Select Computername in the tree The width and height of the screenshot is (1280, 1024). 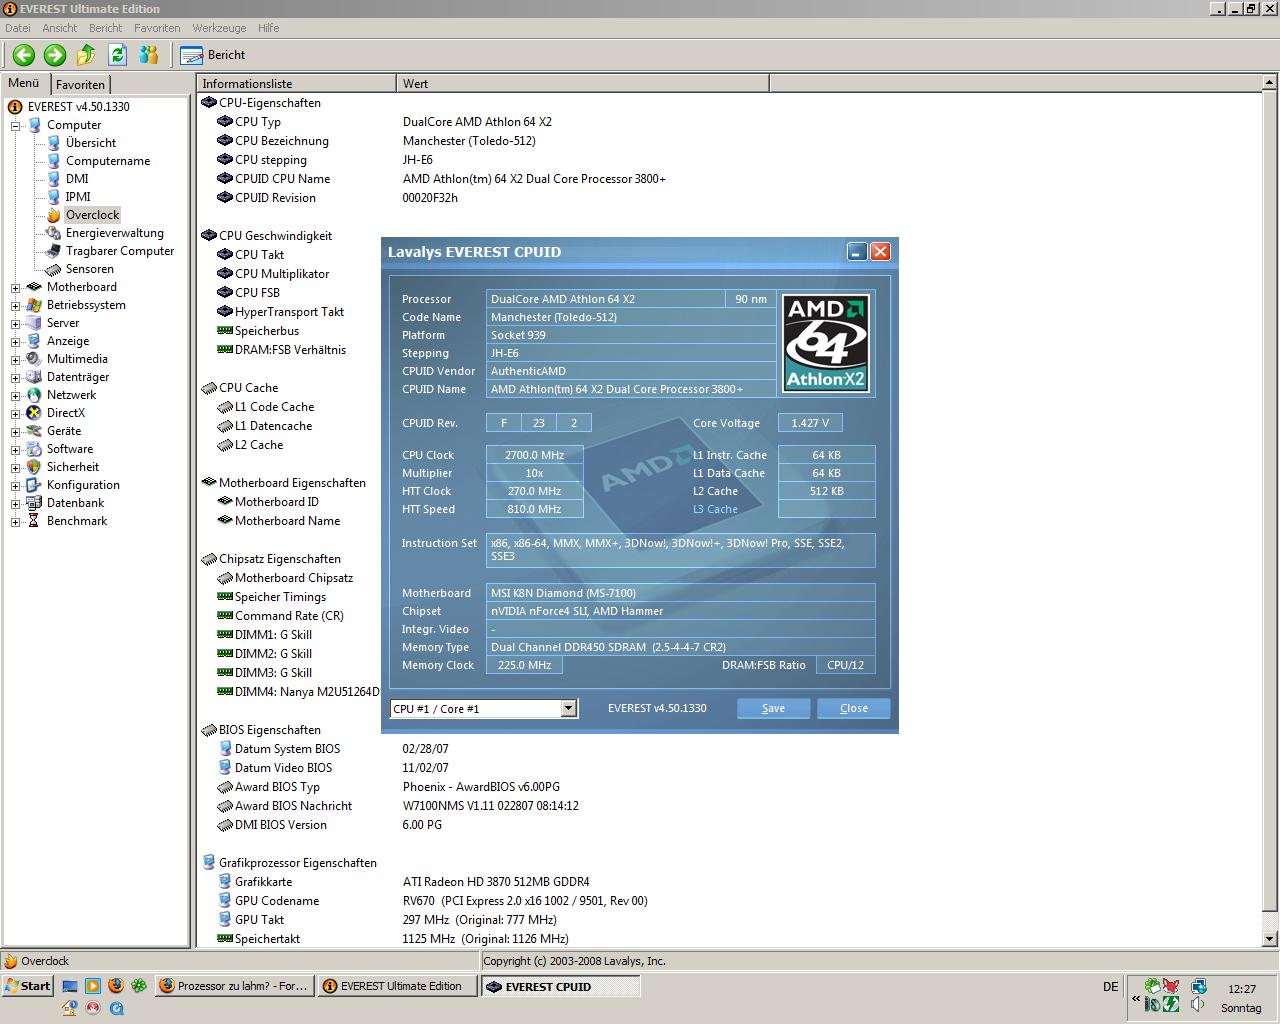click(108, 161)
